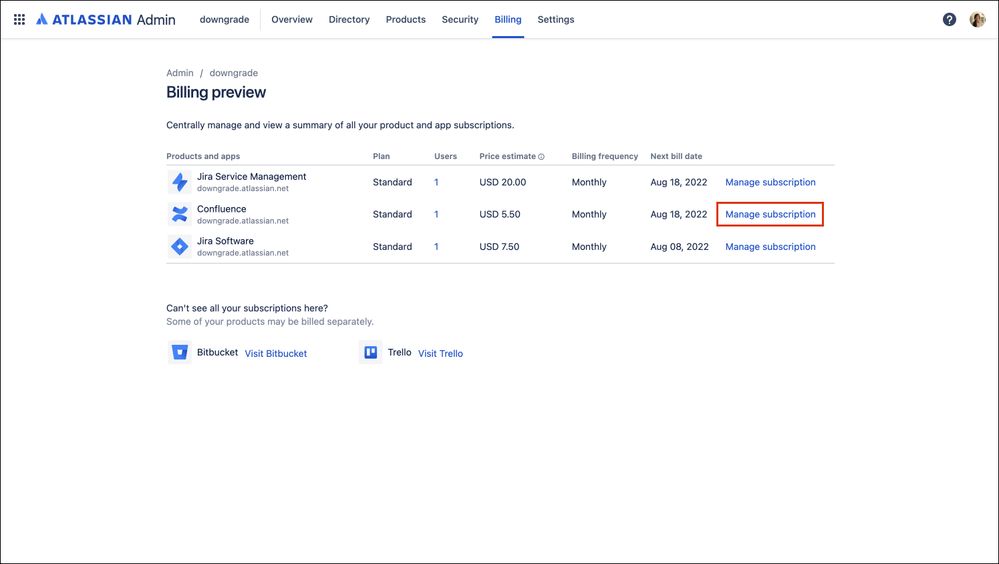The image size is (999, 564).
Task: Click the Confluence product name
Action: 221,209
